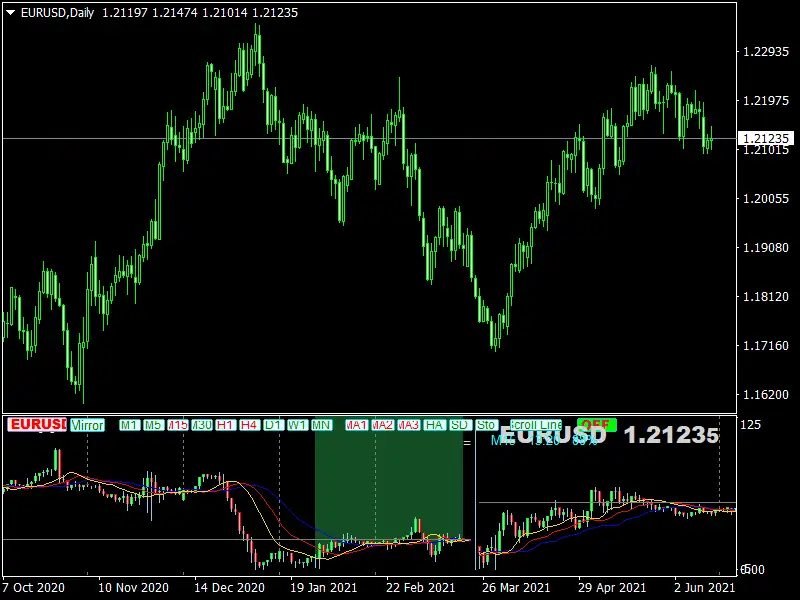Click the 7 Oct 2020 date label
800x600 pixels.
34,588
